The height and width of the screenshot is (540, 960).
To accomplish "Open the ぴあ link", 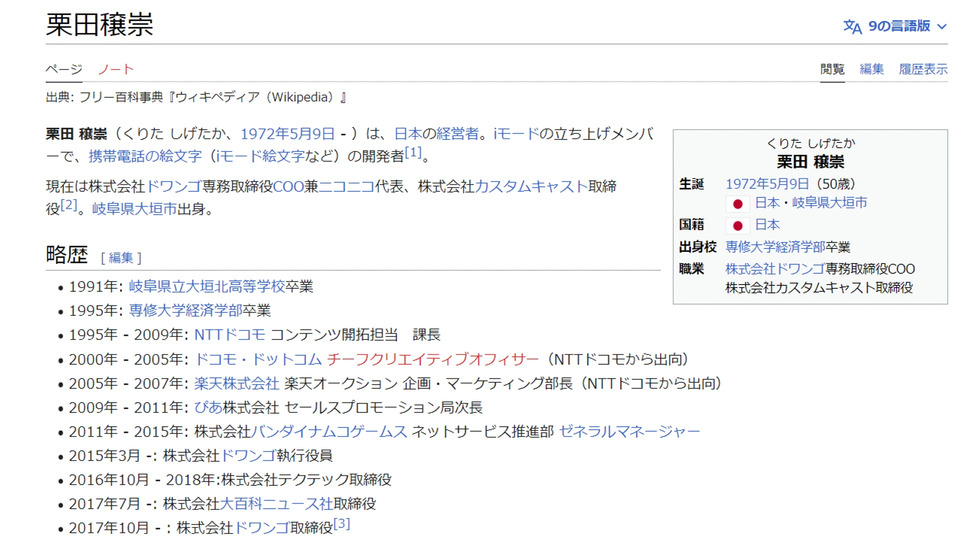I will 208,407.
